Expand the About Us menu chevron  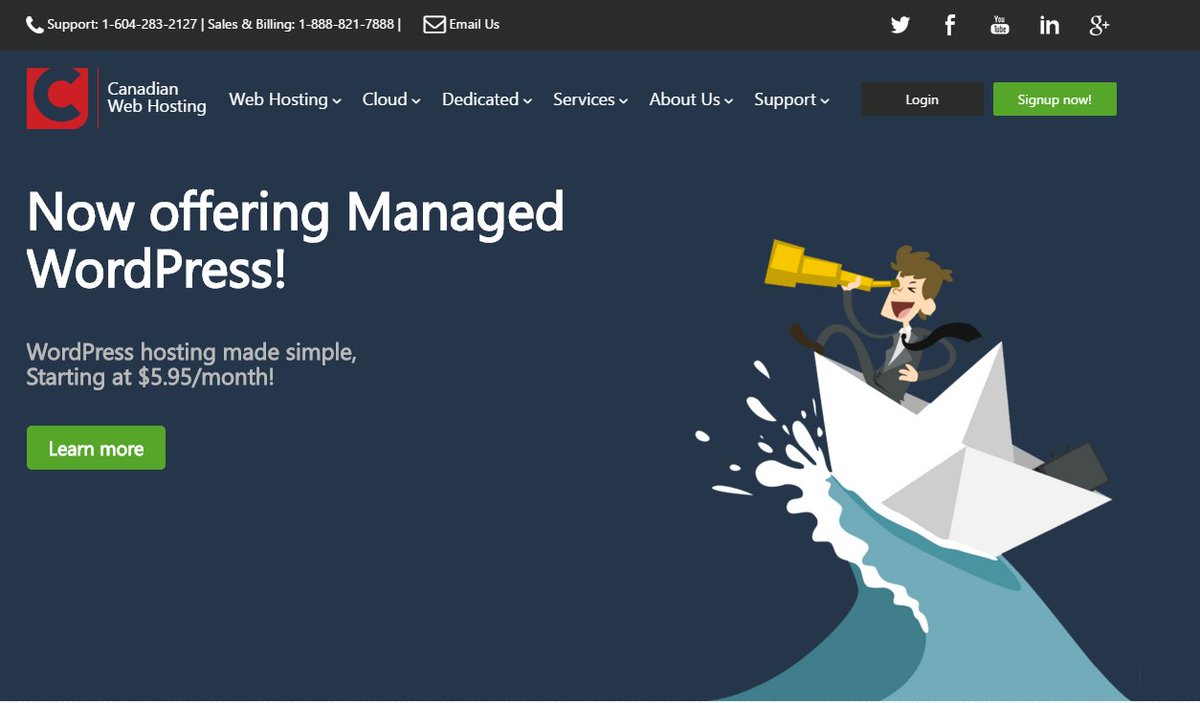(729, 101)
